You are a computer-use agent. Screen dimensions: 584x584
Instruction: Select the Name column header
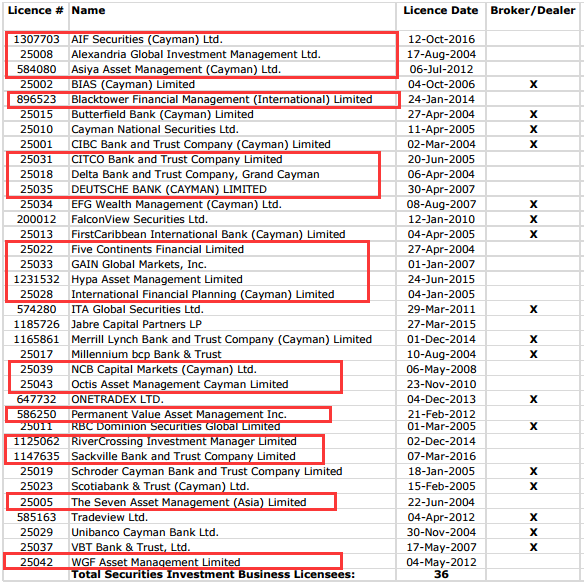[x=88, y=10]
